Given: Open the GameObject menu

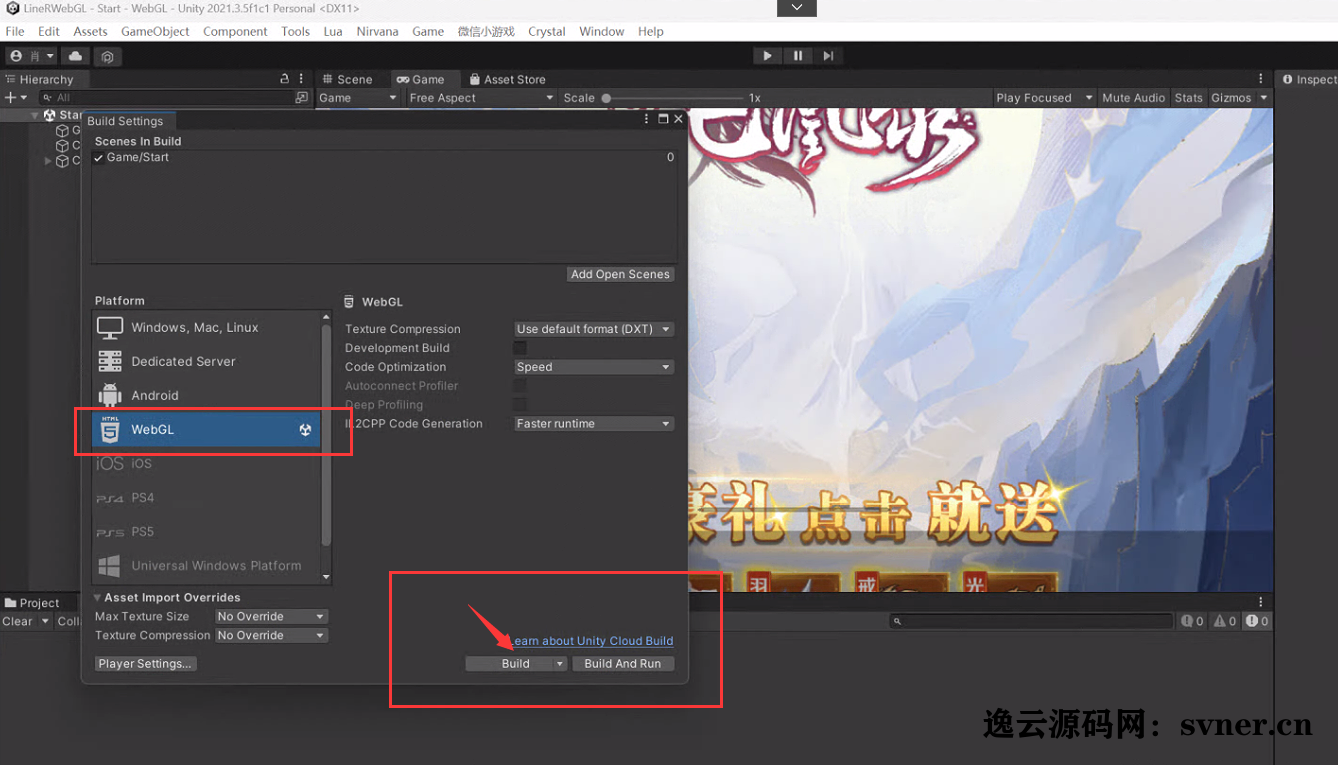Looking at the screenshot, I should [x=155, y=31].
